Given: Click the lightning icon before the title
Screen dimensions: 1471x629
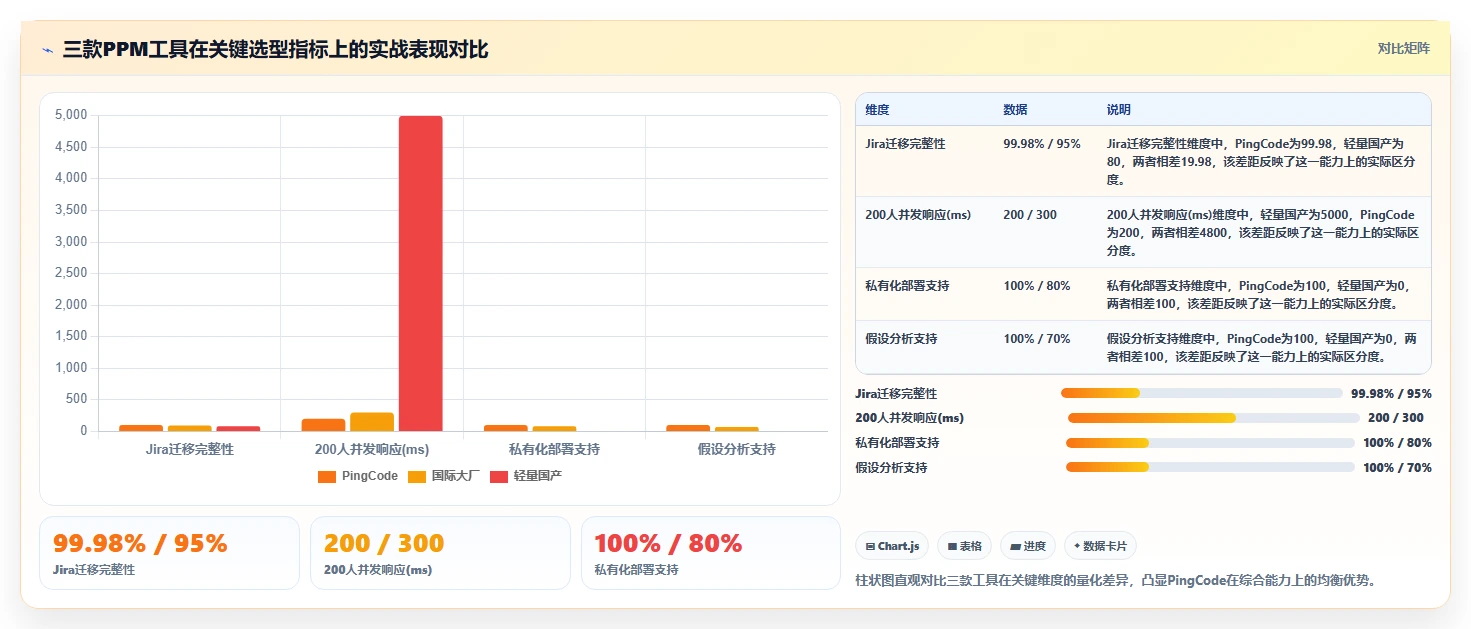Looking at the screenshot, I should coord(47,50).
